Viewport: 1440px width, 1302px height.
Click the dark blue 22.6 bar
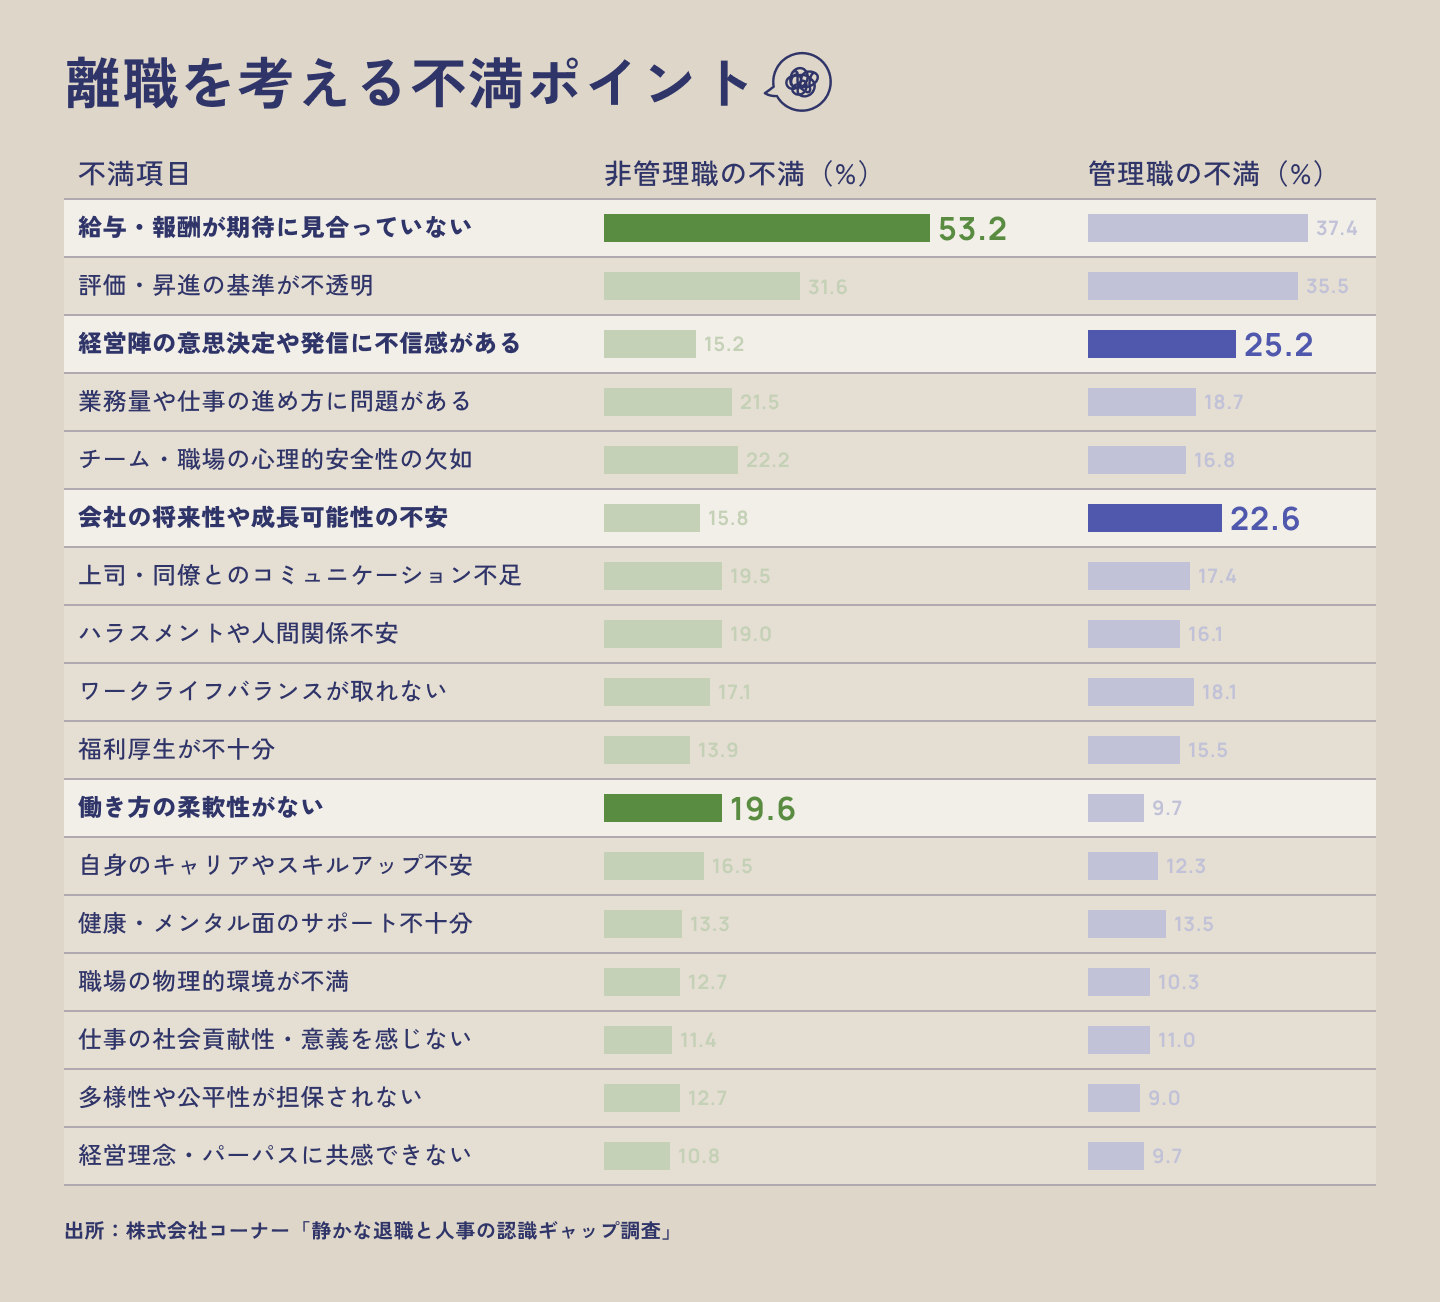1155,518
